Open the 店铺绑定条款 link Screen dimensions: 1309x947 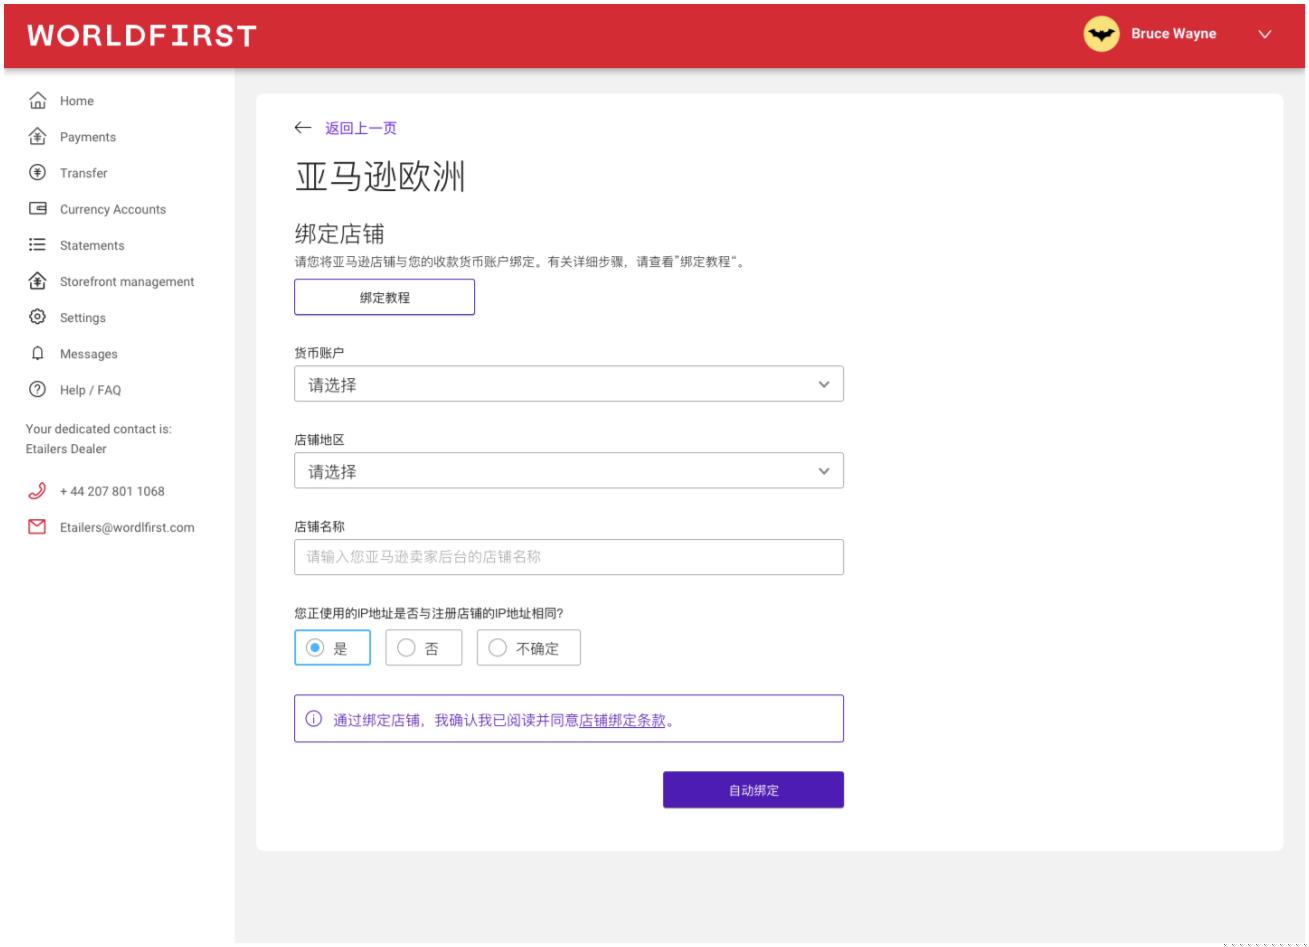[x=622, y=720]
